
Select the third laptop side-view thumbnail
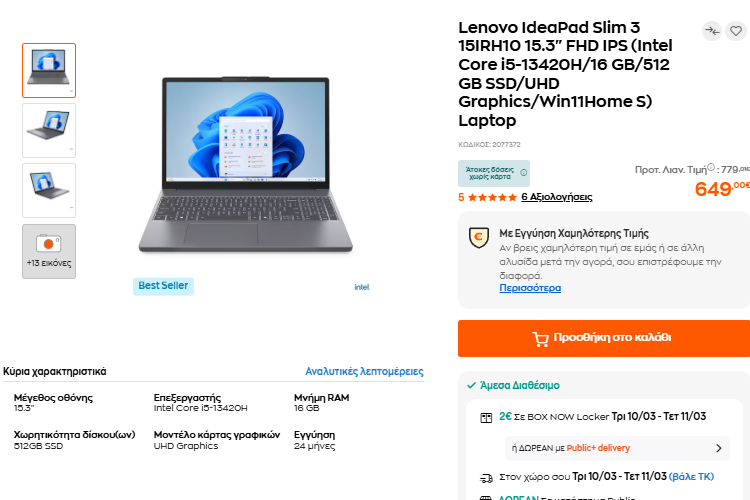coord(49,190)
